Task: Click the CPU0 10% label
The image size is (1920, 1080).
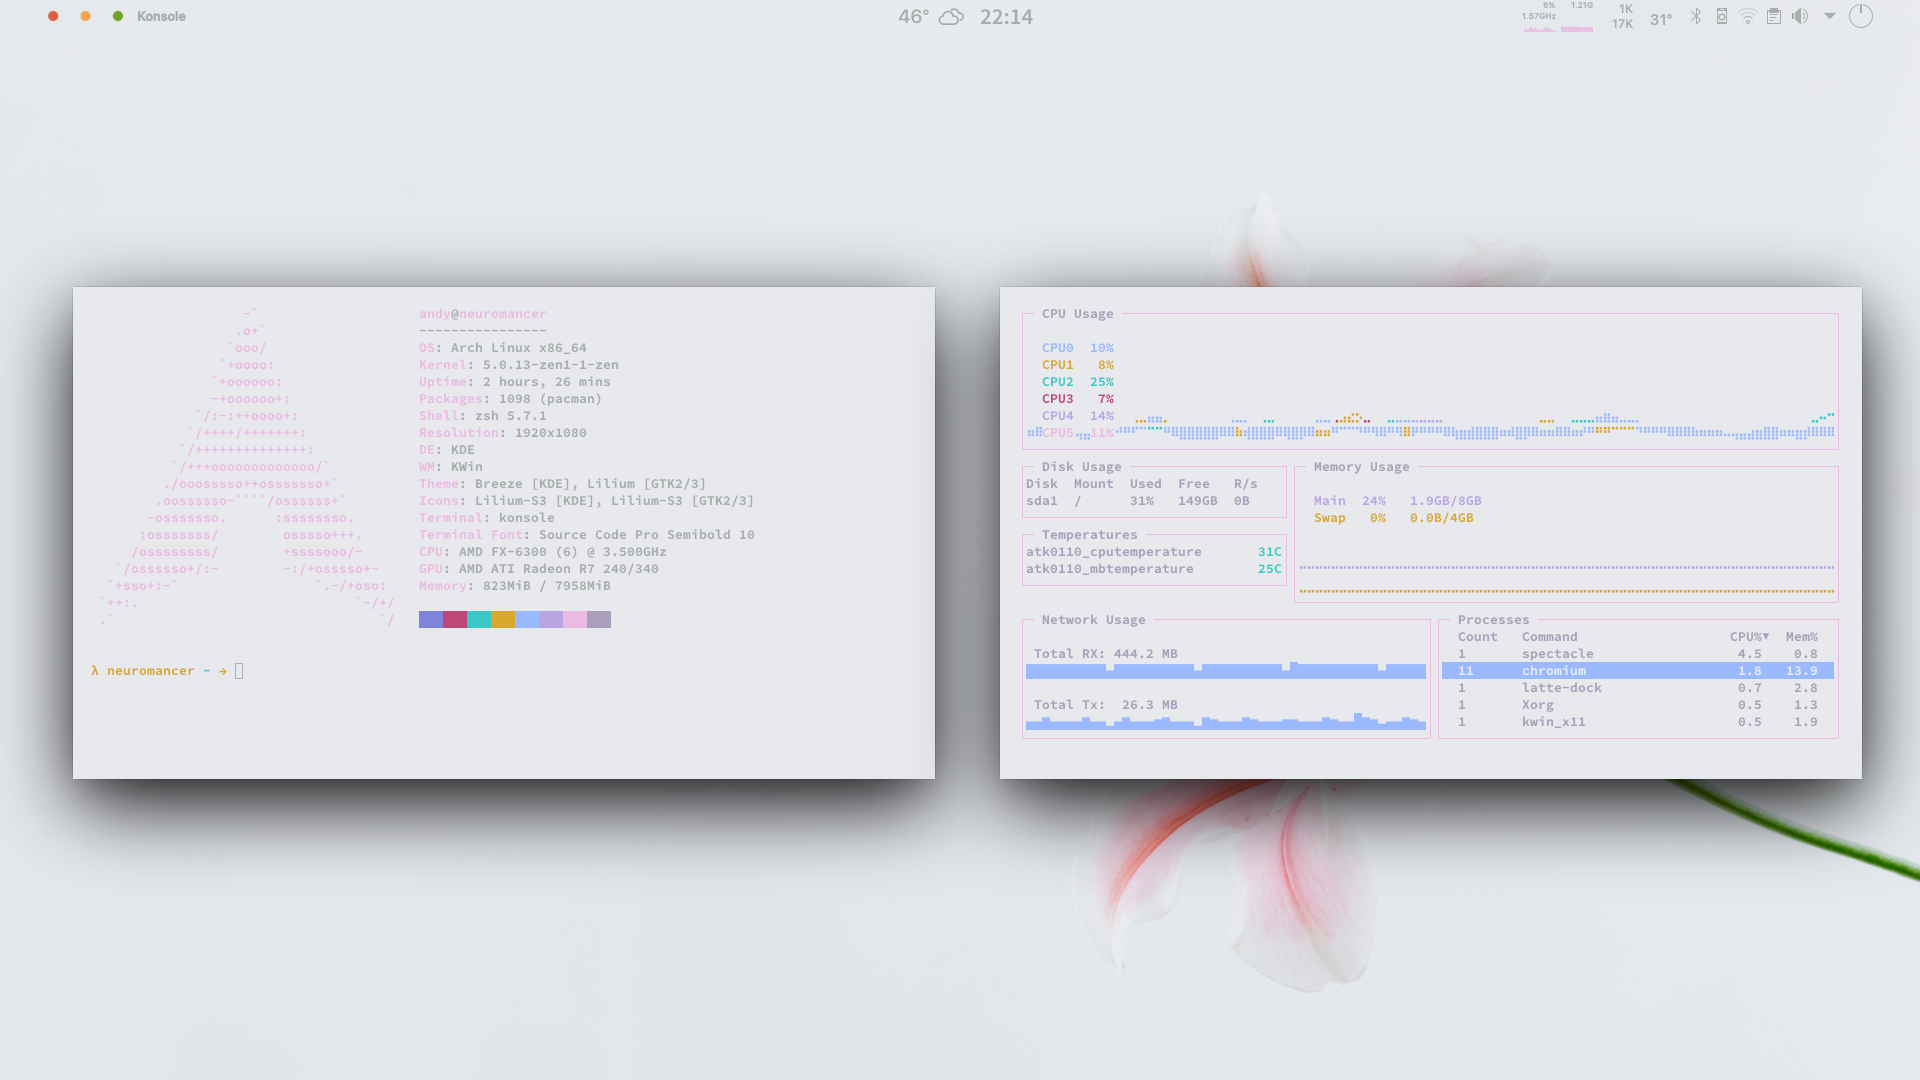Action: (1078, 348)
